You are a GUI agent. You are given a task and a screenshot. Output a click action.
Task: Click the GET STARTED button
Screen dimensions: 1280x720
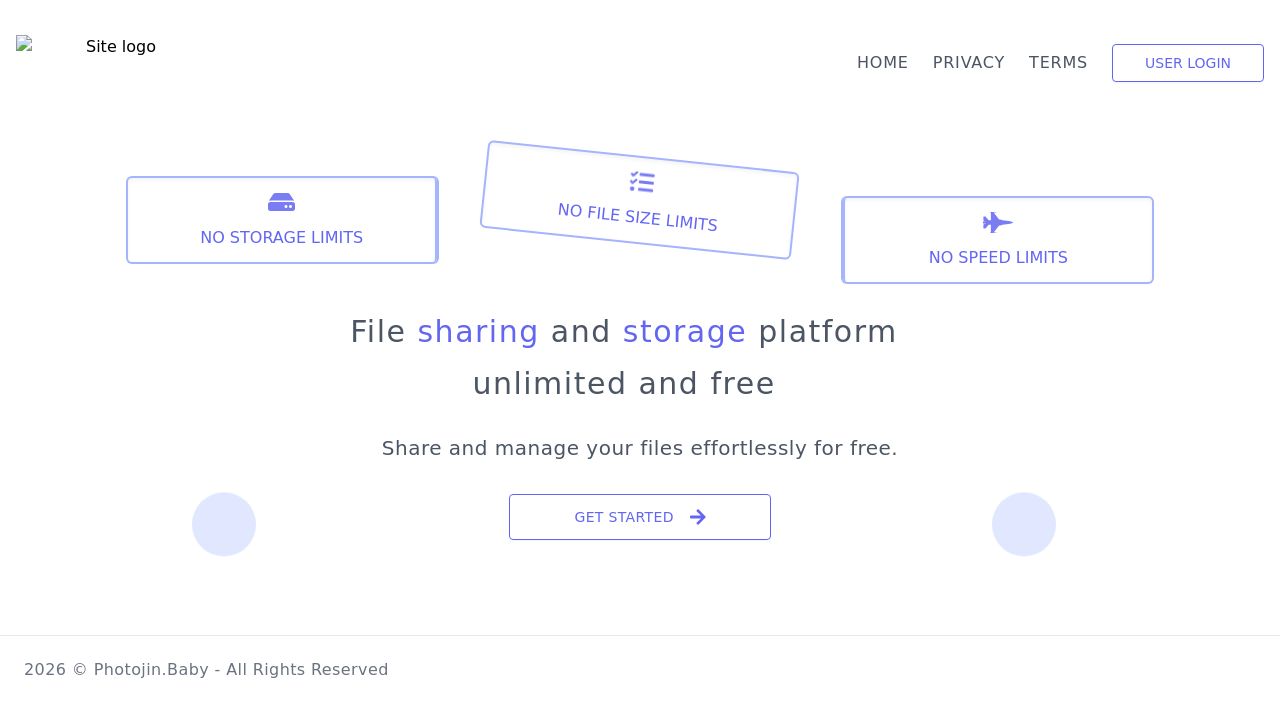click(x=640, y=517)
